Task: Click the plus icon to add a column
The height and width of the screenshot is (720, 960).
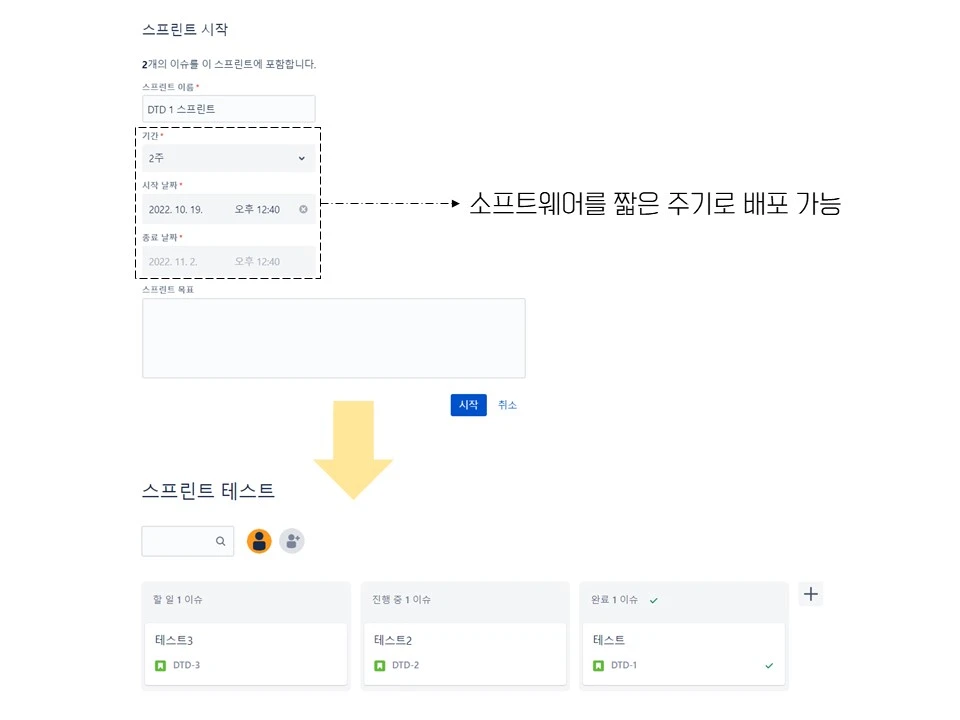Action: point(810,594)
